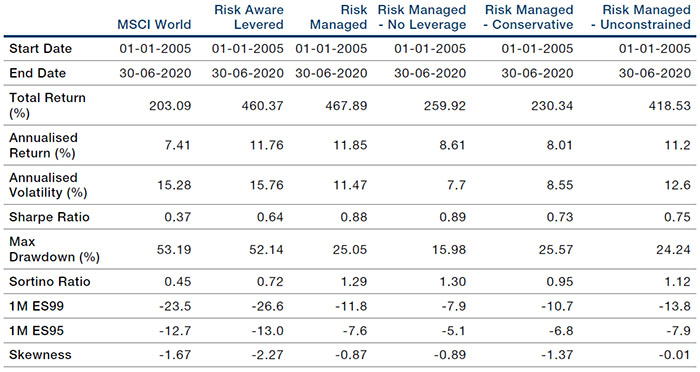Click the Risk Managed - No Leverage header

coord(421,17)
